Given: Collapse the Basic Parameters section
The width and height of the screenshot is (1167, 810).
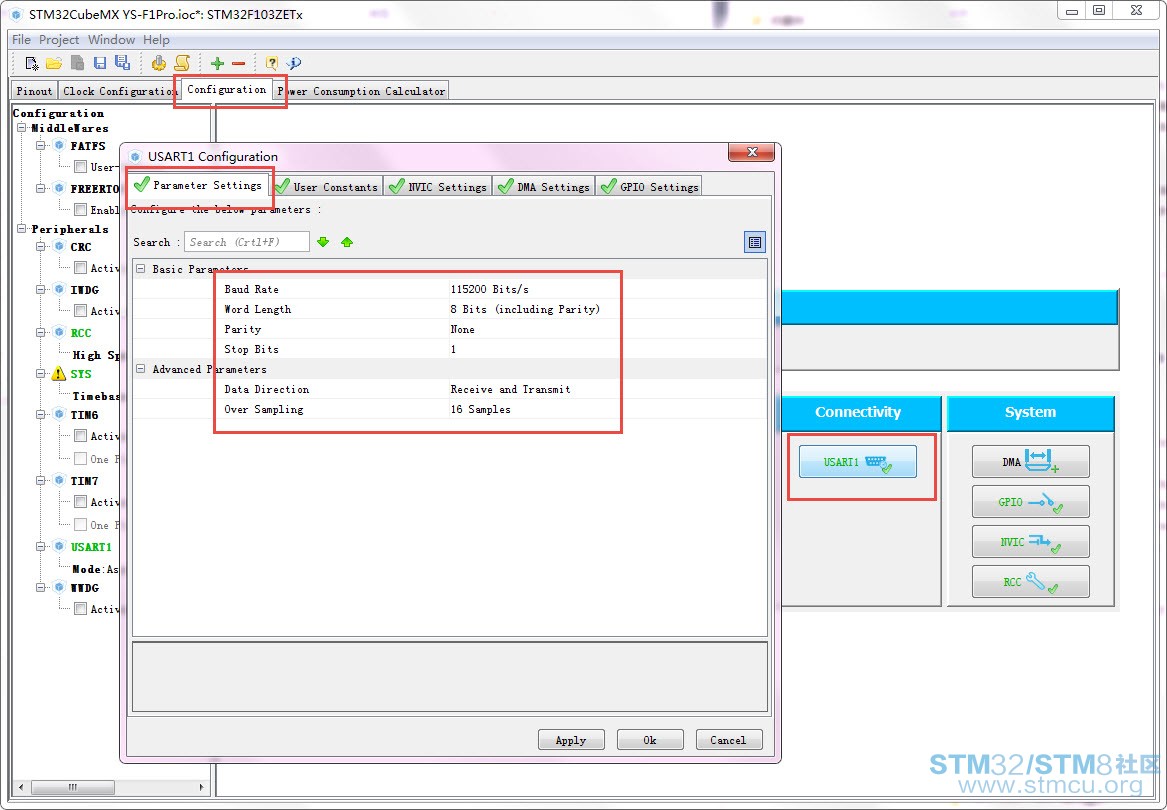Looking at the screenshot, I should pyautogui.click(x=141, y=268).
